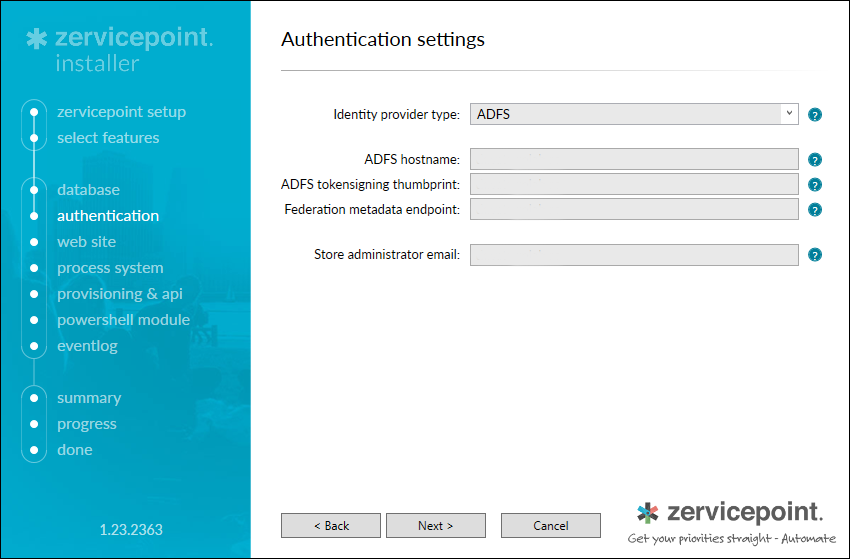
Task: Click the zervicepoint installer logo asterisk
Action: click(37, 39)
